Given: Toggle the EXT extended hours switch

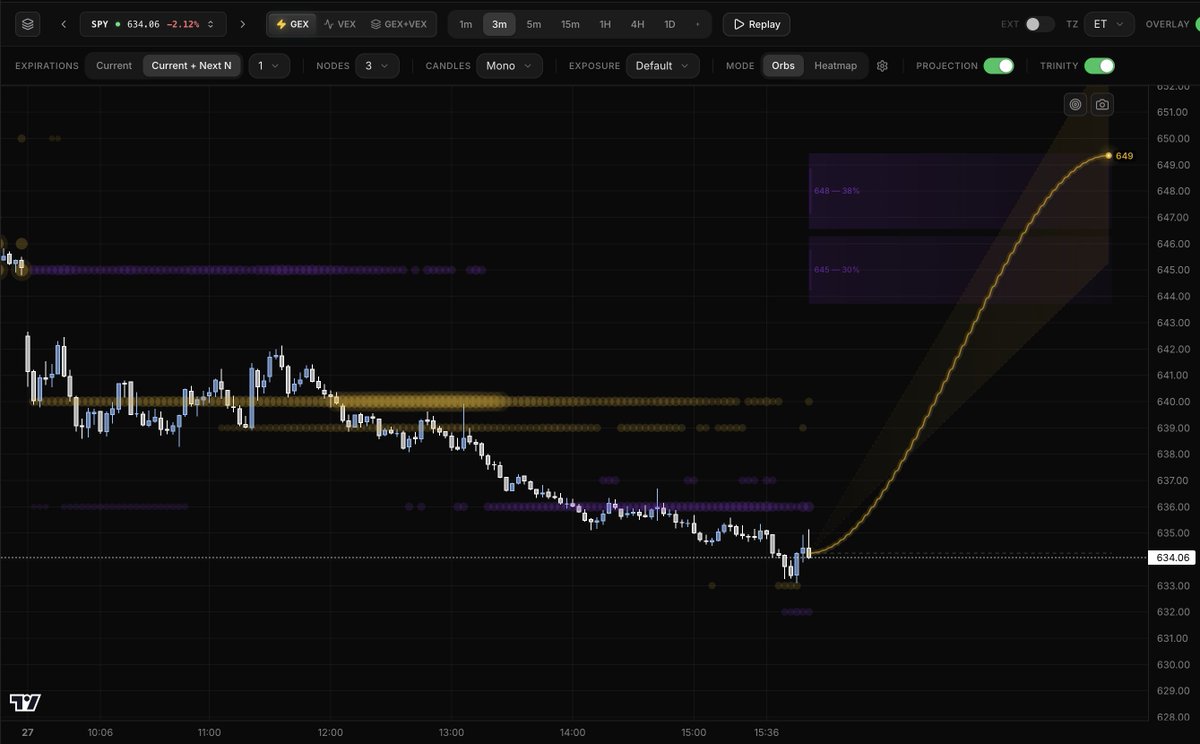Looking at the screenshot, I should coord(1039,24).
